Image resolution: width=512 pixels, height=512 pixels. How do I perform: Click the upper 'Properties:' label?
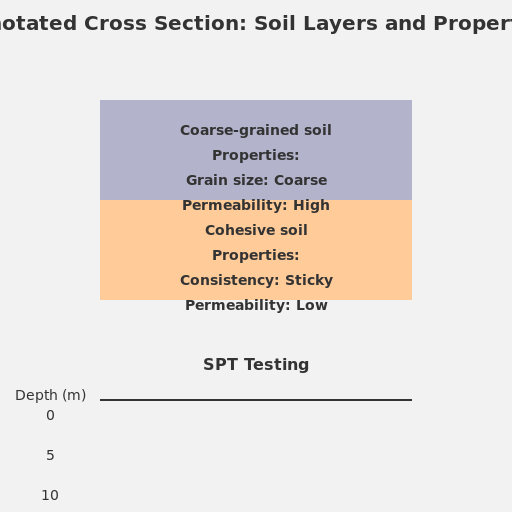[x=256, y=155]
